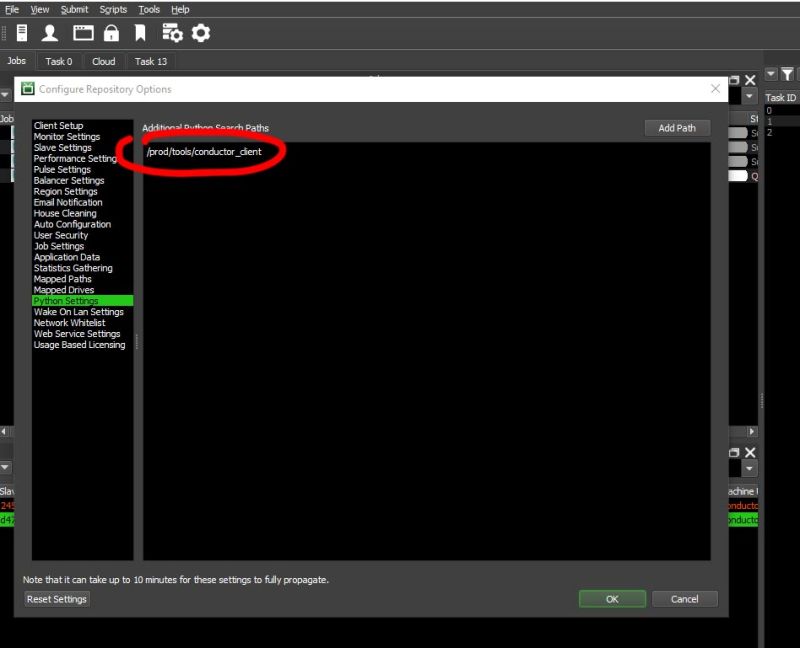Open the Scripts menu
The height and width of the screenshot is (648, 800).
pos(112,9)
